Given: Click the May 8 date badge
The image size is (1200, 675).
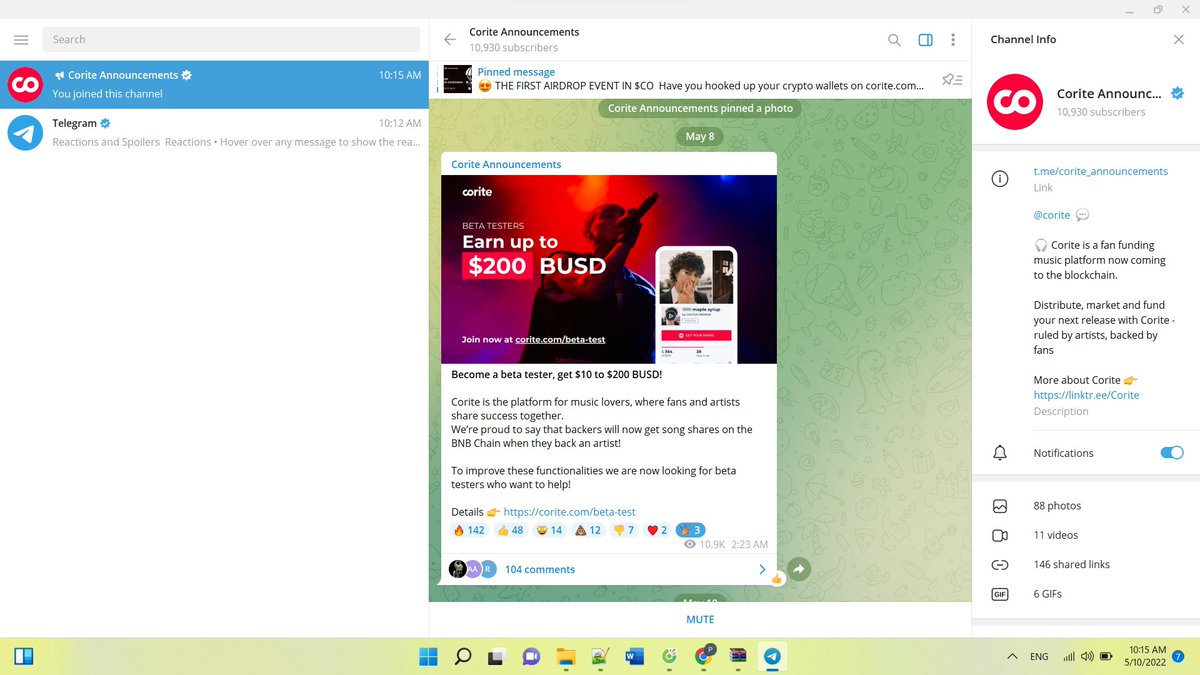Looking at the screenshot, I should click(x=700, y=136).
